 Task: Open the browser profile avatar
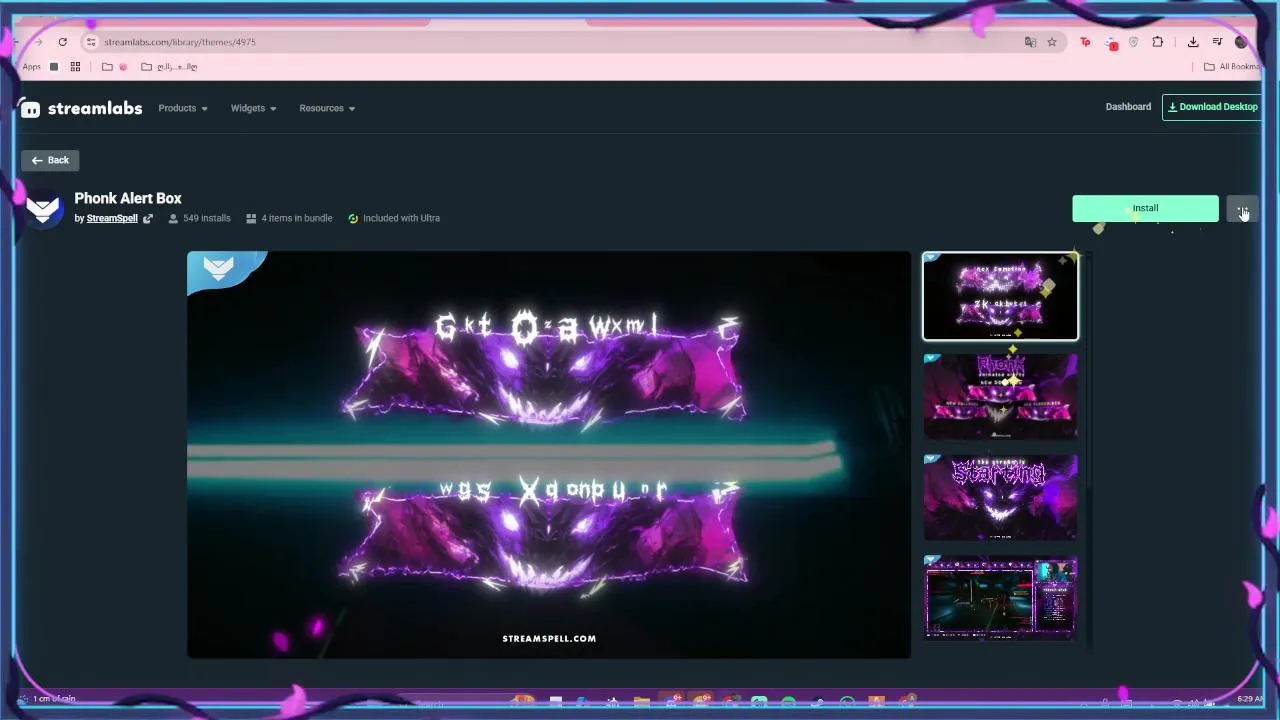point(1241,42)
